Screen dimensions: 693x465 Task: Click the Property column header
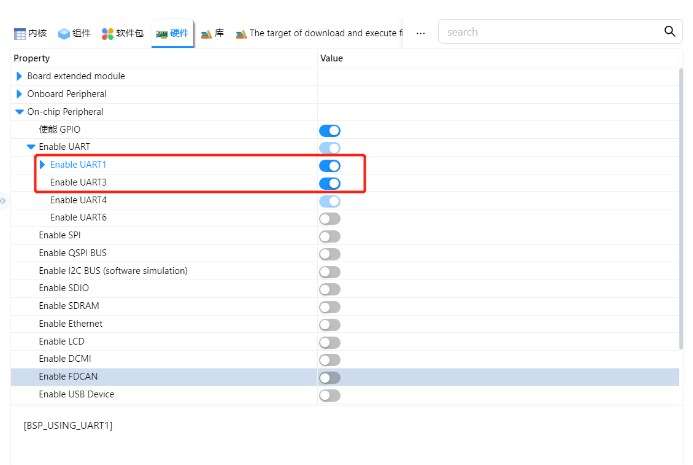pyautogui.click(x=31, y=58)
